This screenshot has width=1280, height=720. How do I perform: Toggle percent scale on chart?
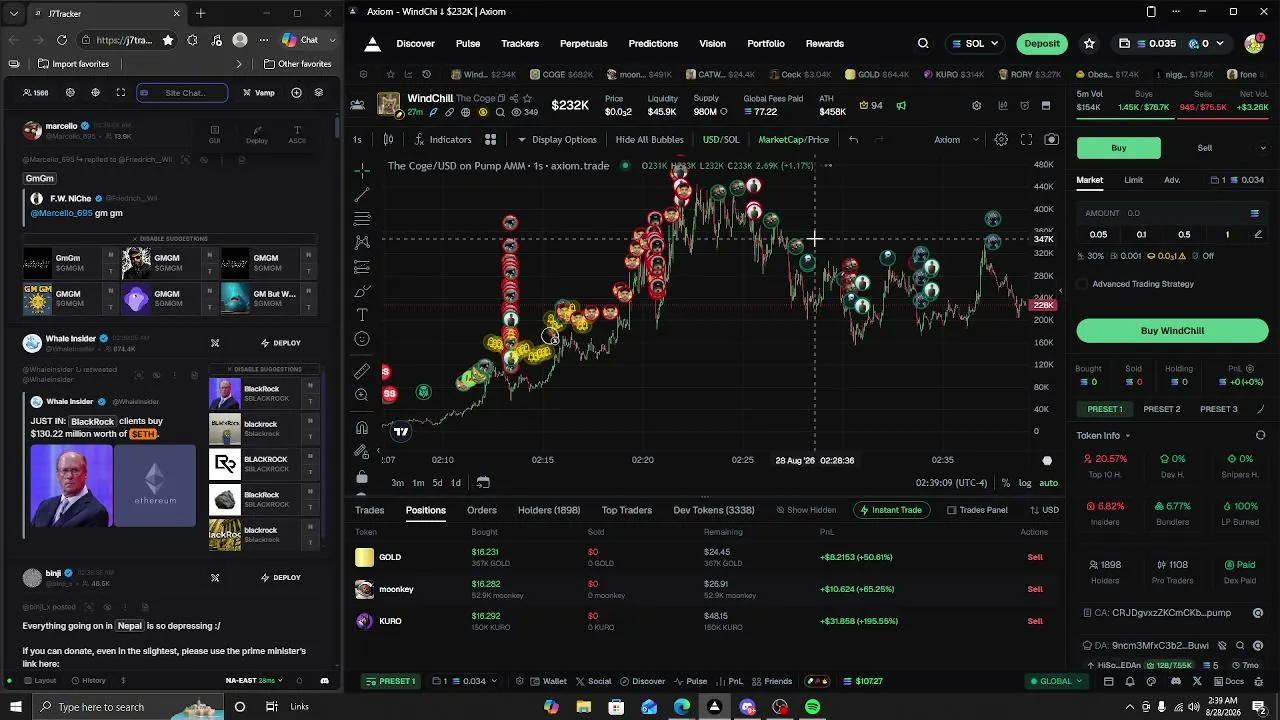tap(1005, 483)
